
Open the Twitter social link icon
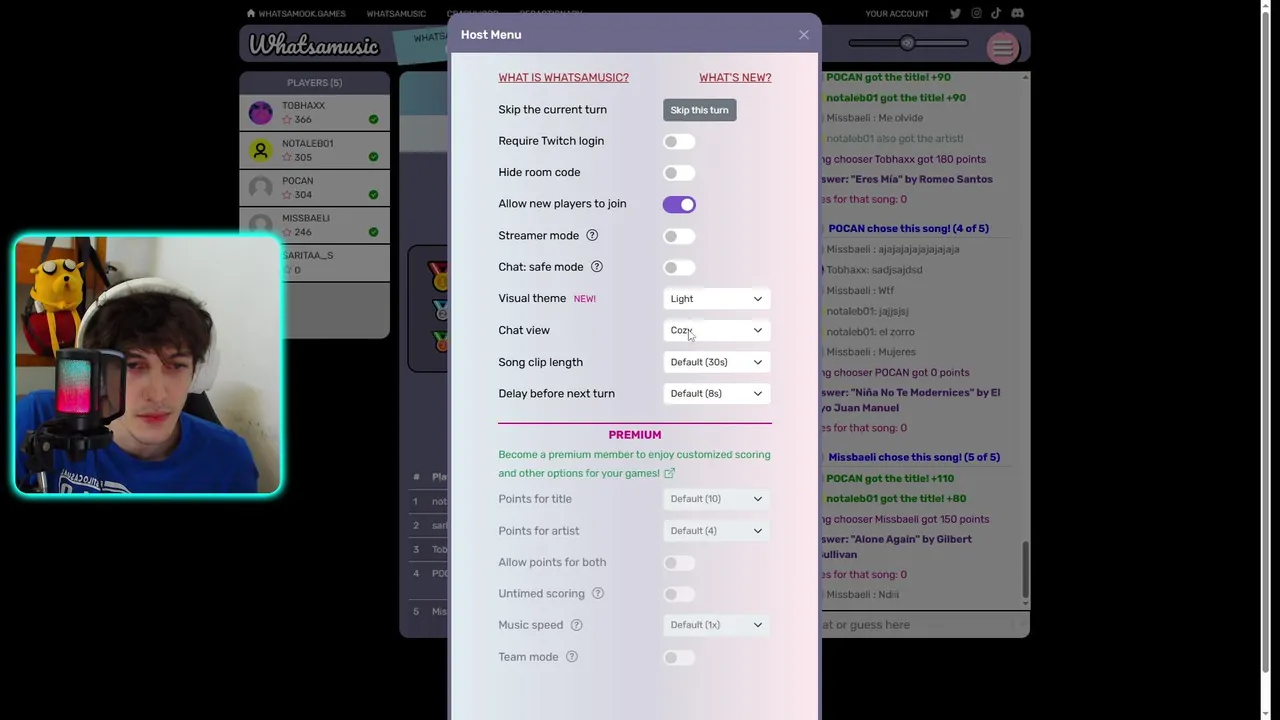(x=955, y=13)
